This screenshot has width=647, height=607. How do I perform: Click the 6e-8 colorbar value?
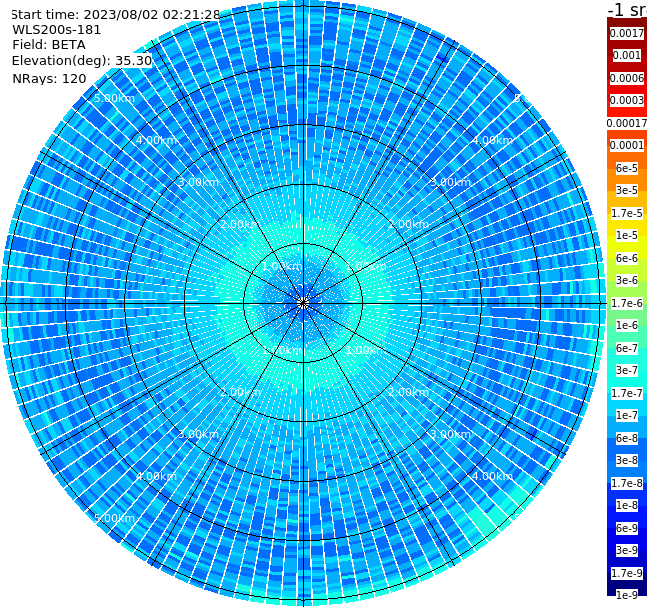pyautogui.click(x=627, y=438)
